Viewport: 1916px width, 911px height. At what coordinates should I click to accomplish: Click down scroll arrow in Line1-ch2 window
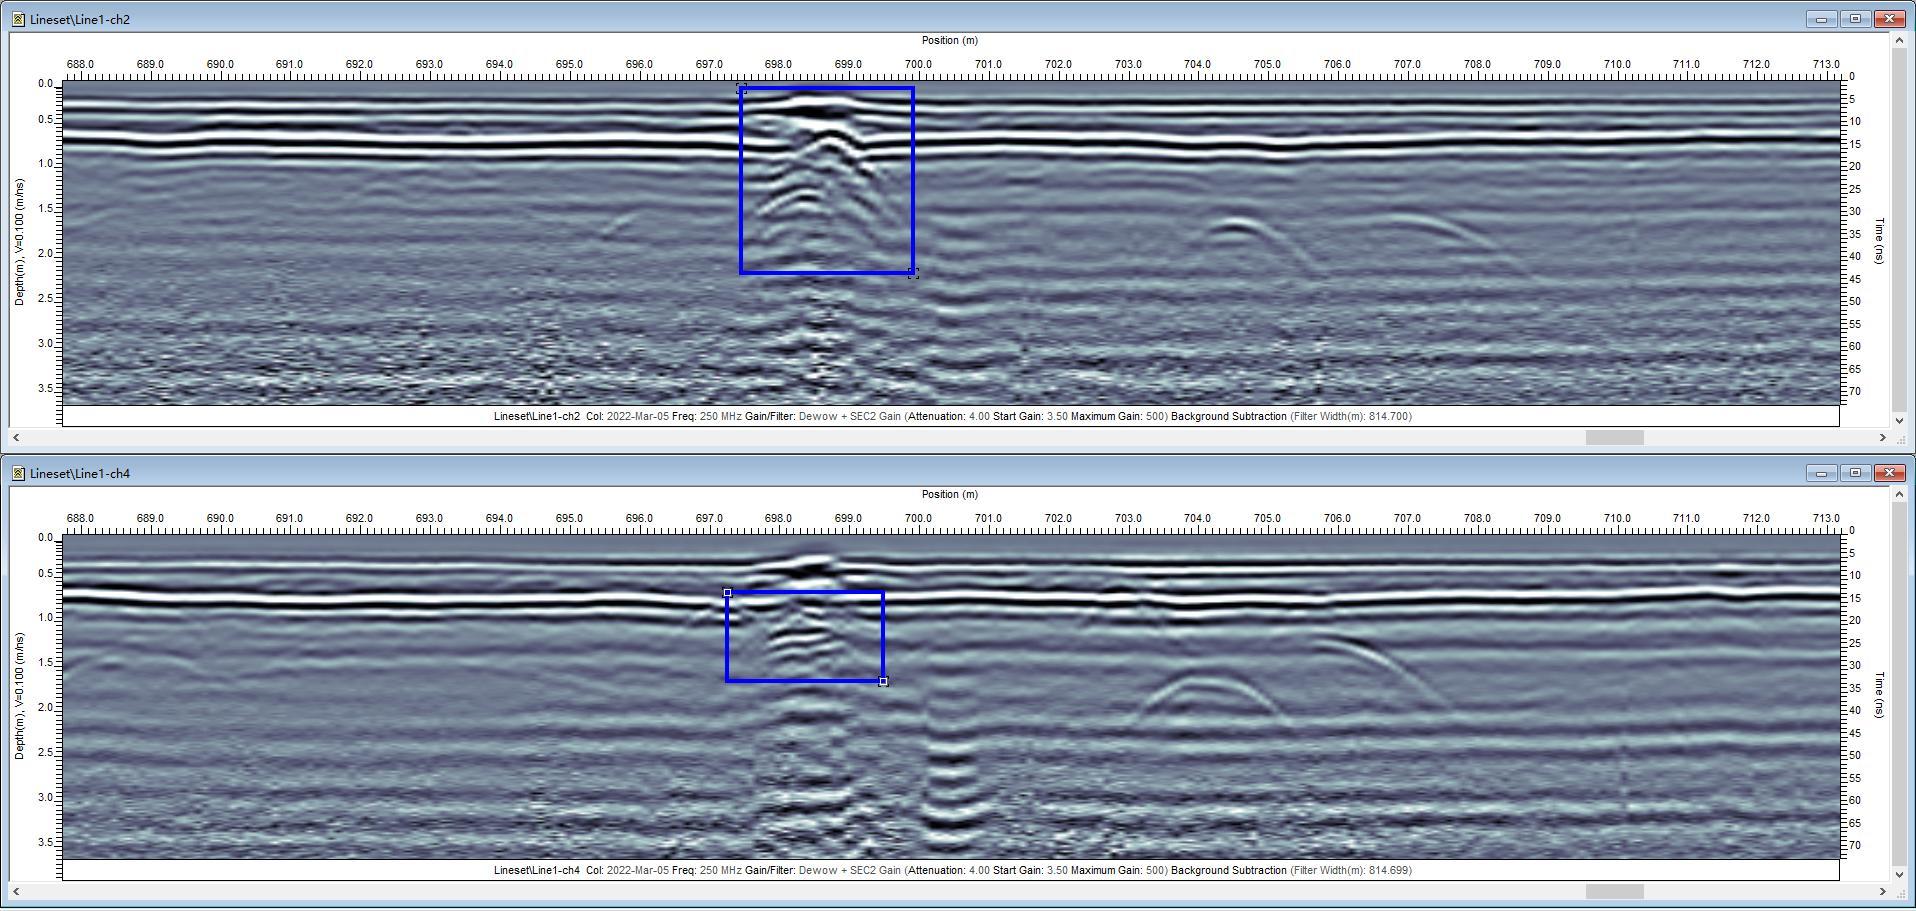click(x=1899, y=421)
